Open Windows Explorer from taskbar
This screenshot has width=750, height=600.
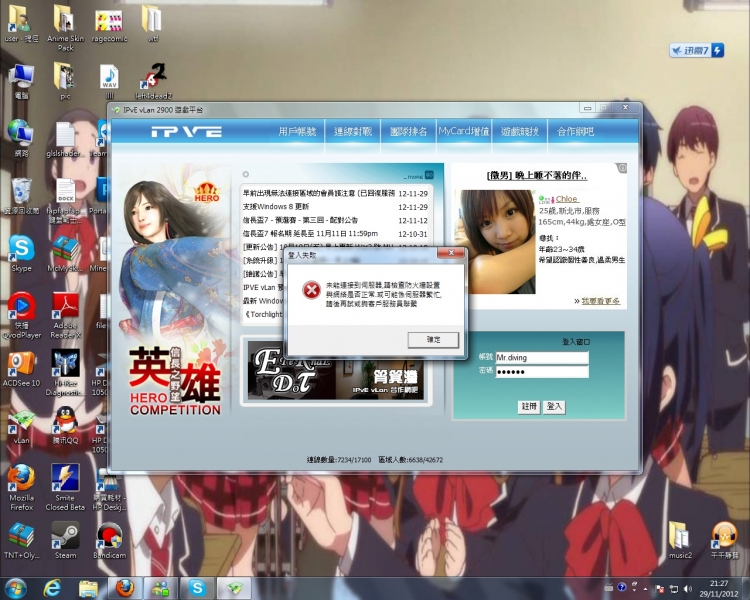coord(88,588)
